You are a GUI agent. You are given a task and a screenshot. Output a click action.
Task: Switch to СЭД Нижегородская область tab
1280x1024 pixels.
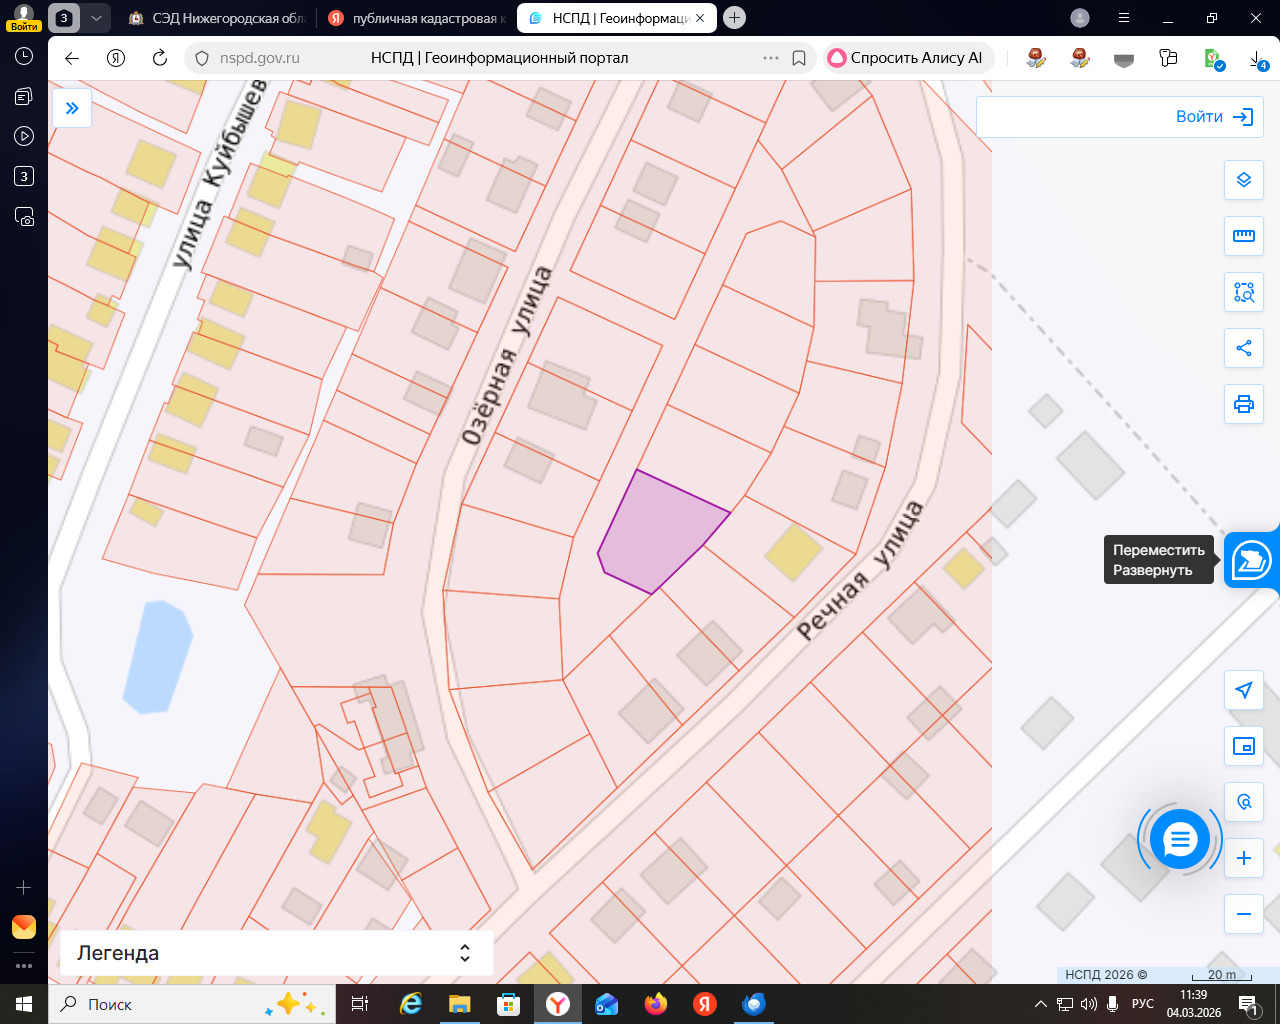[x=218, y=18]
